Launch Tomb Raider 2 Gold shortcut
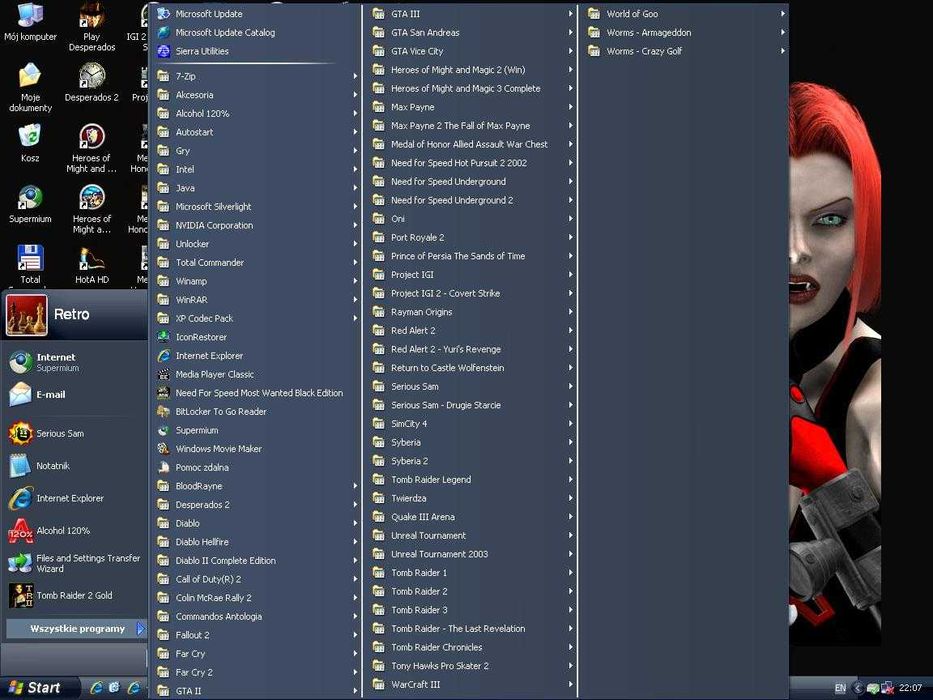 coord(74,595)
